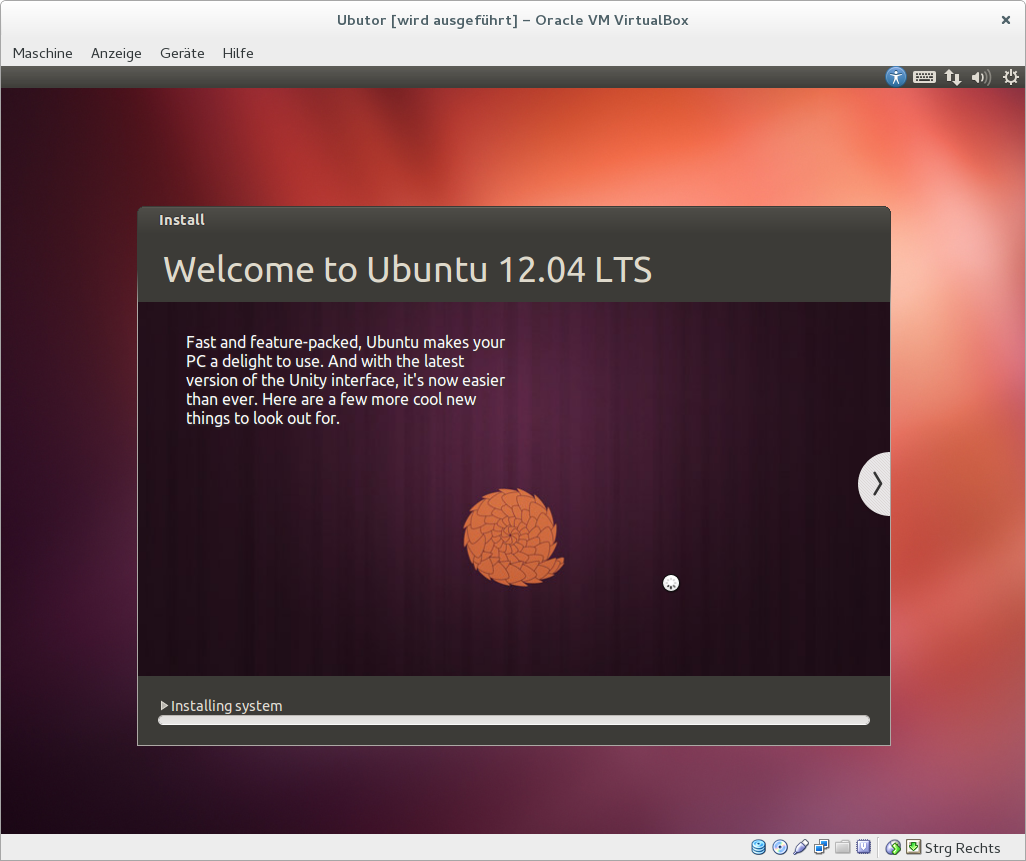Click the orange pangolin image
The height and width of the screenshot is (861, 1026).
tap(513, 537)
